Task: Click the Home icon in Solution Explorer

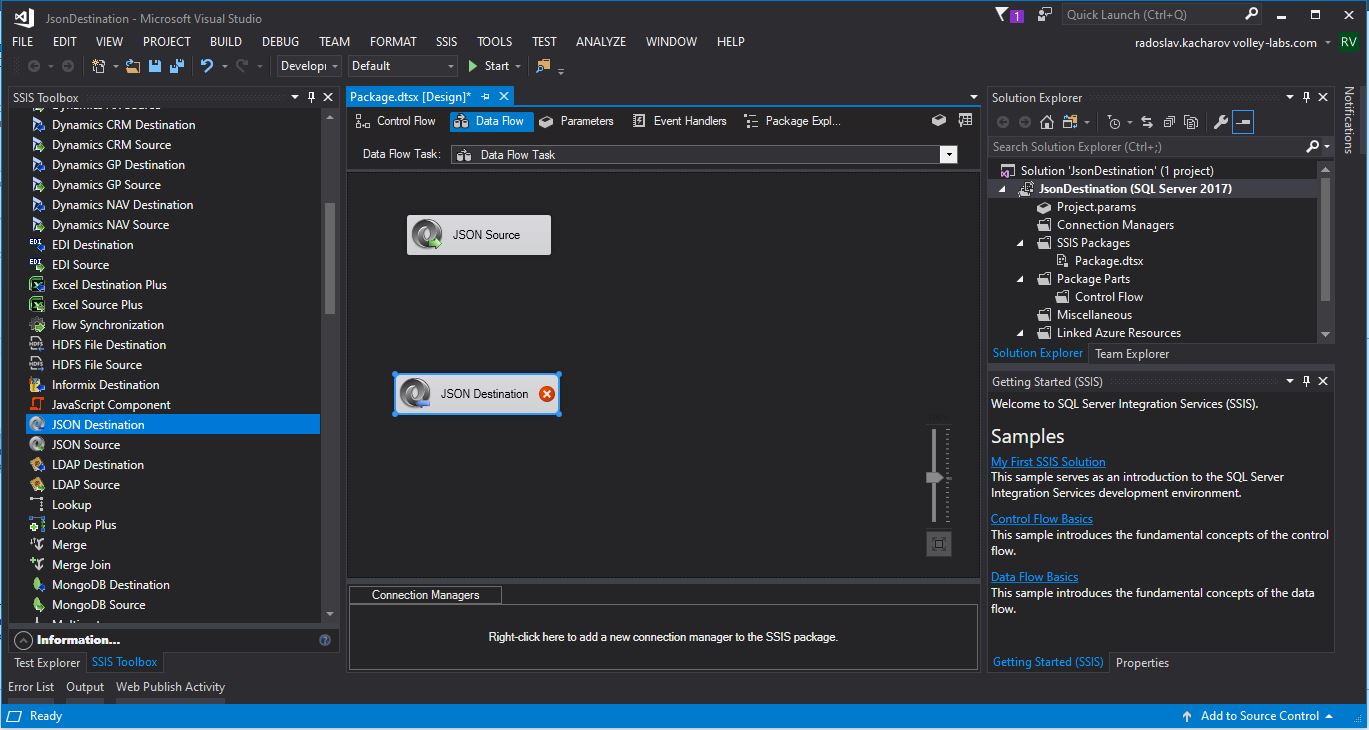Action: point(1047,122)
